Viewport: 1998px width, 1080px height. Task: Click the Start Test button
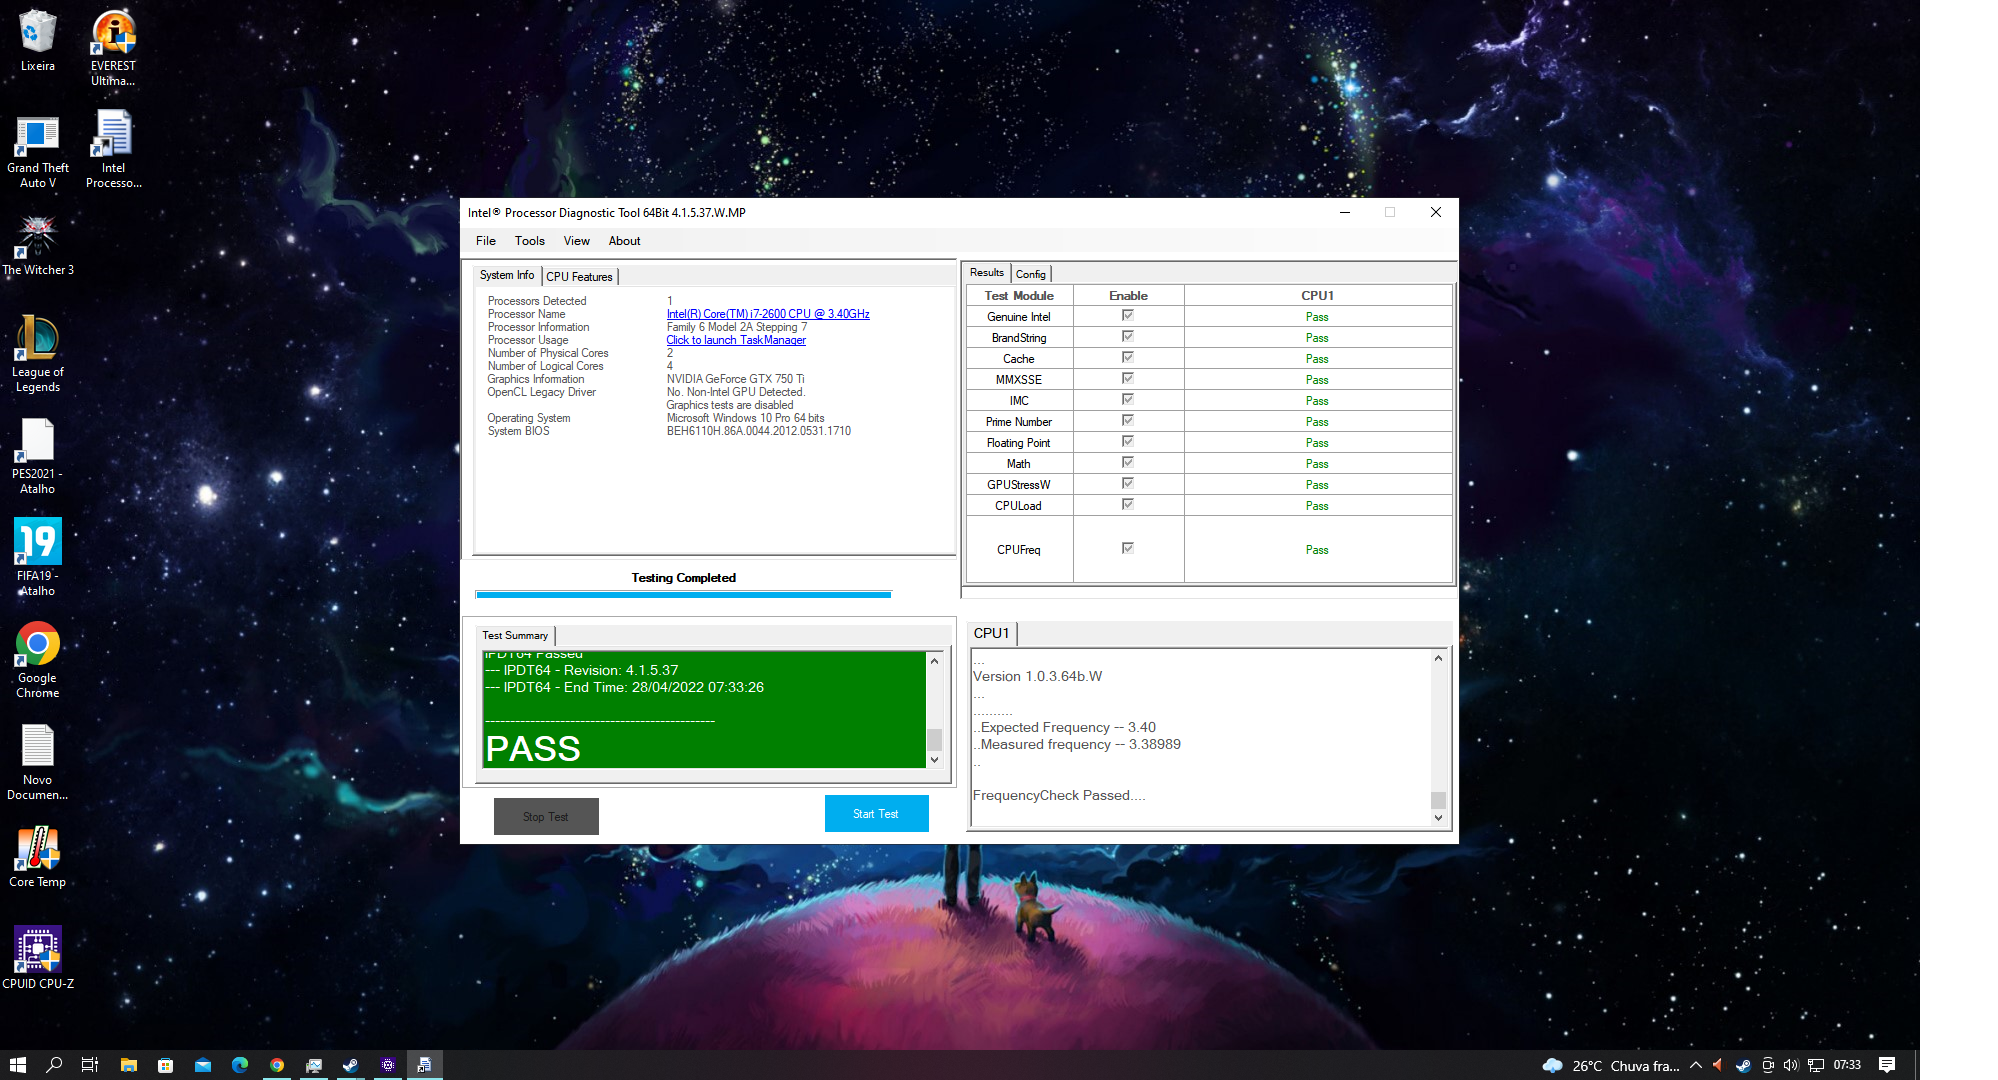(x=876, y=814)
